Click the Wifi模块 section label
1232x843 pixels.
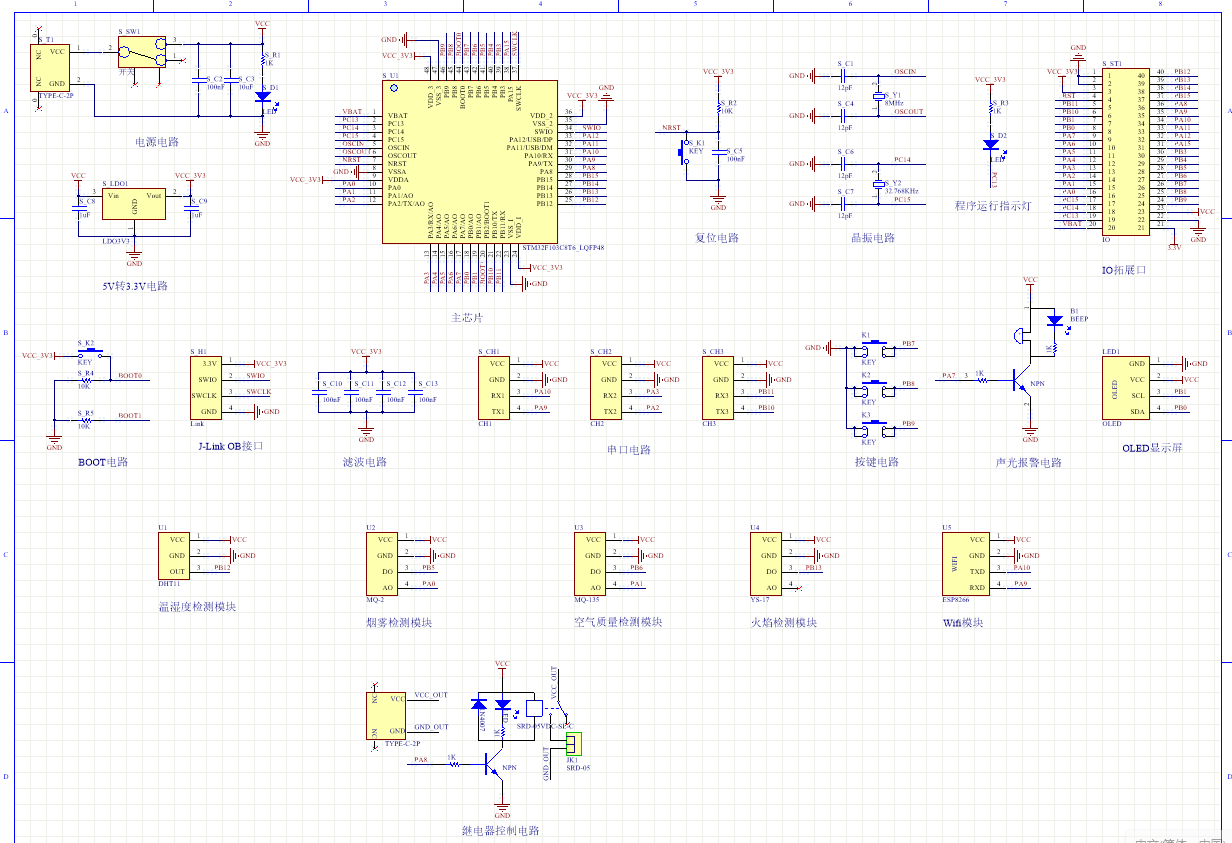(x=963, y=622)
